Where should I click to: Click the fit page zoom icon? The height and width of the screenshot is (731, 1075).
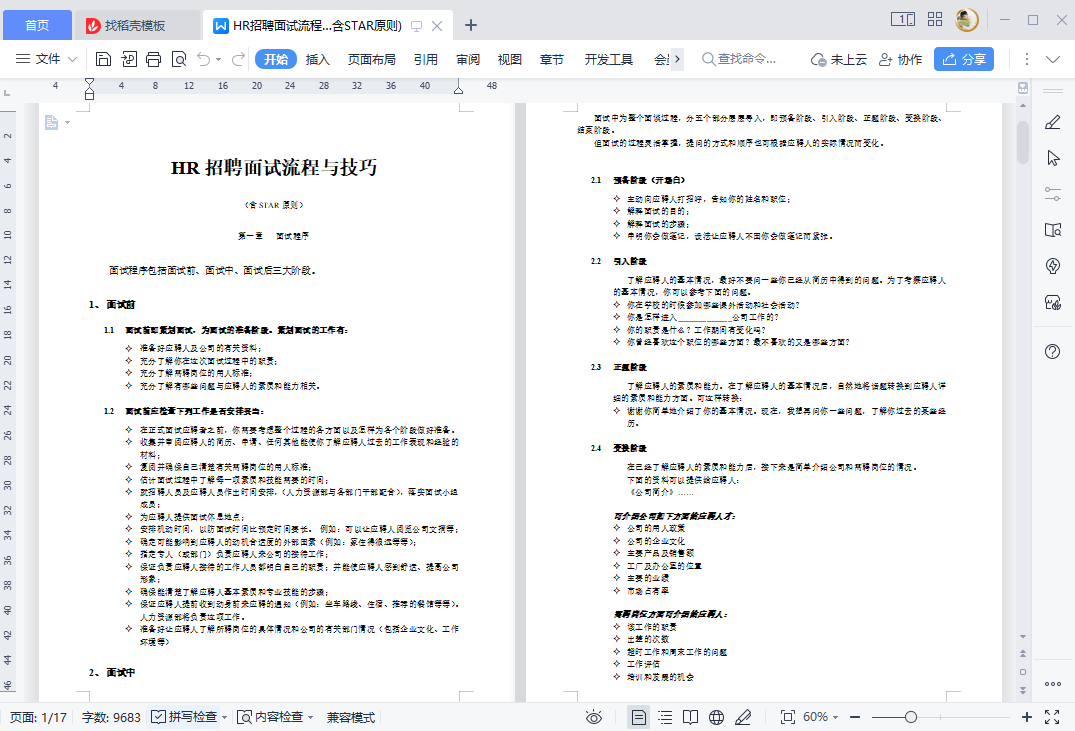(788, 717)
